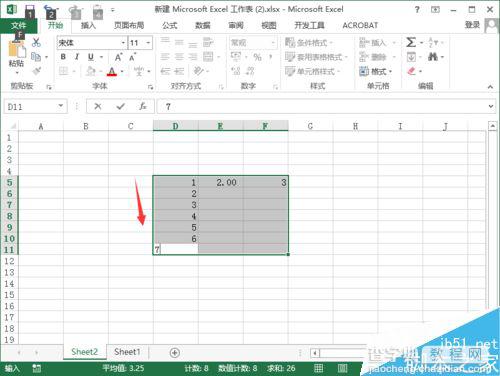Add a new sheet with plus icon
Image resolution: width=500 pixels, height=376 pixels.
point(175,353)
